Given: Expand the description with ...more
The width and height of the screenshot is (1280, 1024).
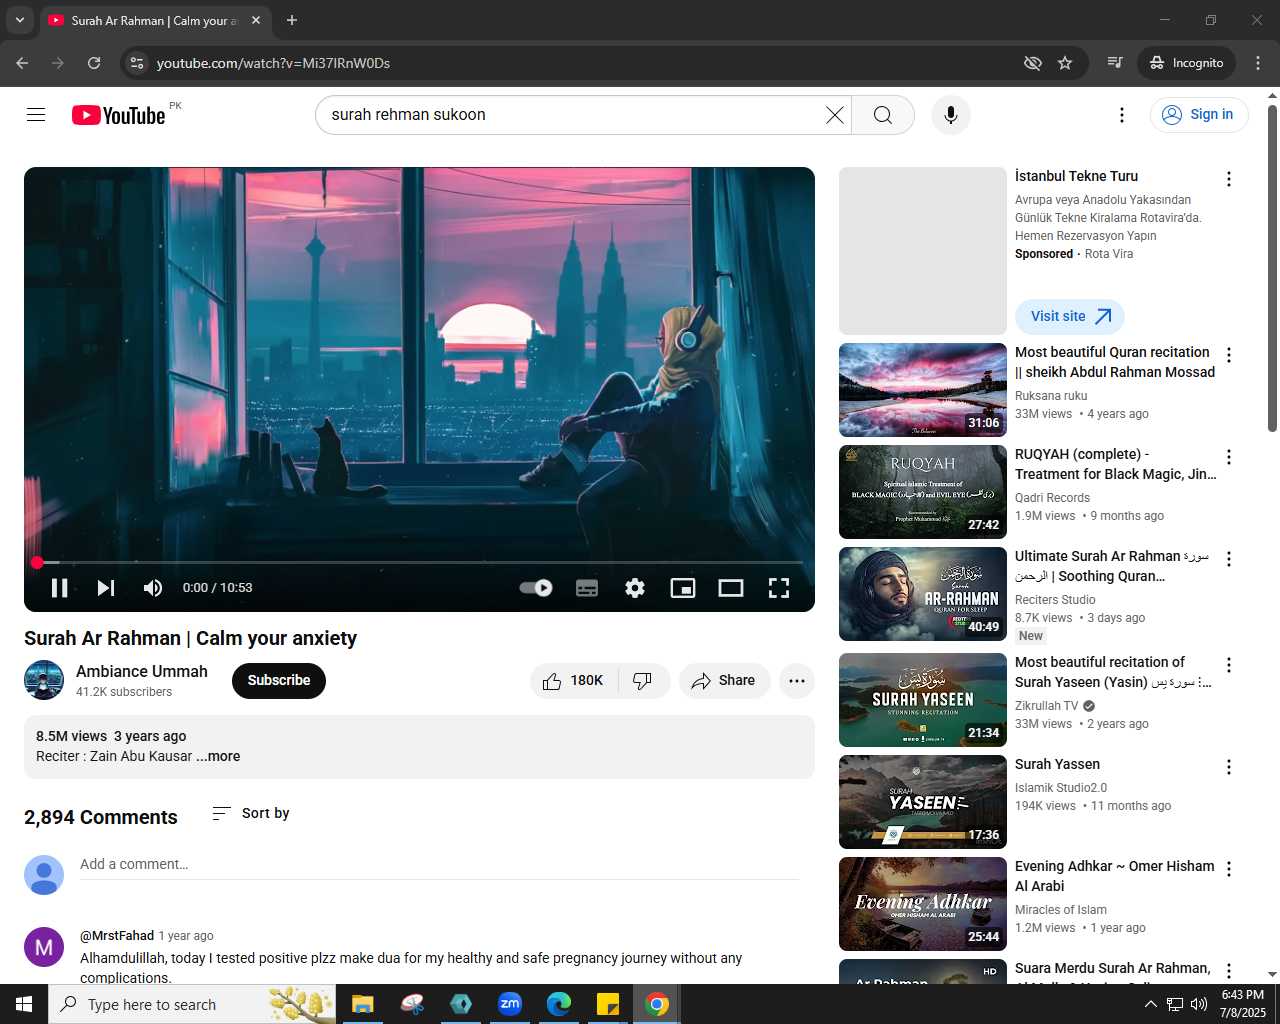Looking at the screenshot, I should coord(218,756).
